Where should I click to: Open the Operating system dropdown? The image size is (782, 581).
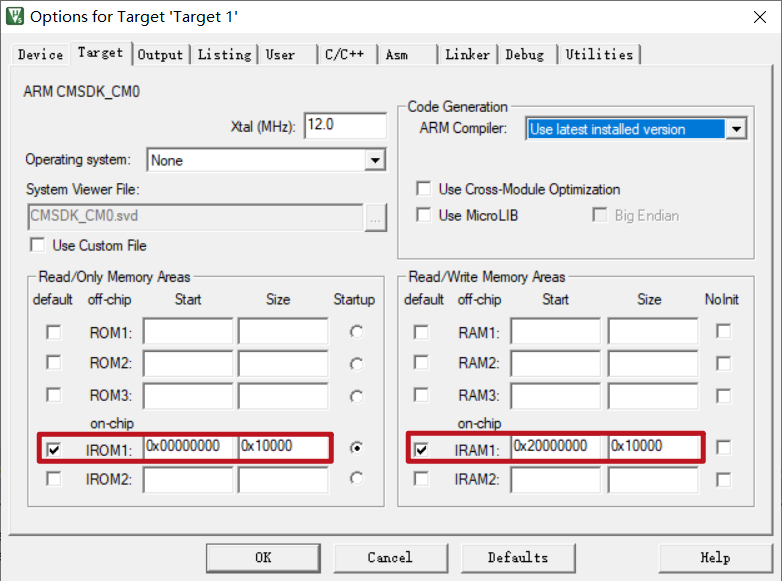click(x=375, y=160)
